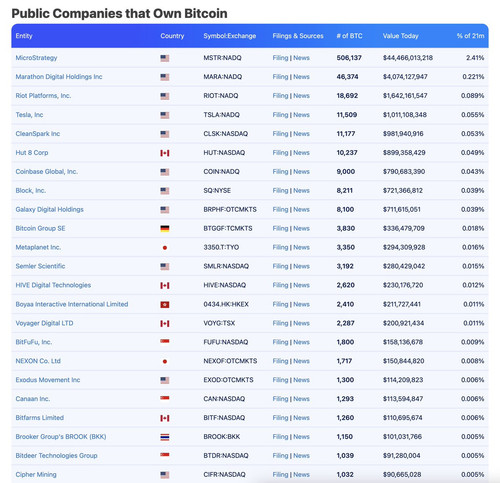This screenshot has width=500, height=483.
Task: Click the US flag in MicroStrategy row
Action: pos(165,58)
